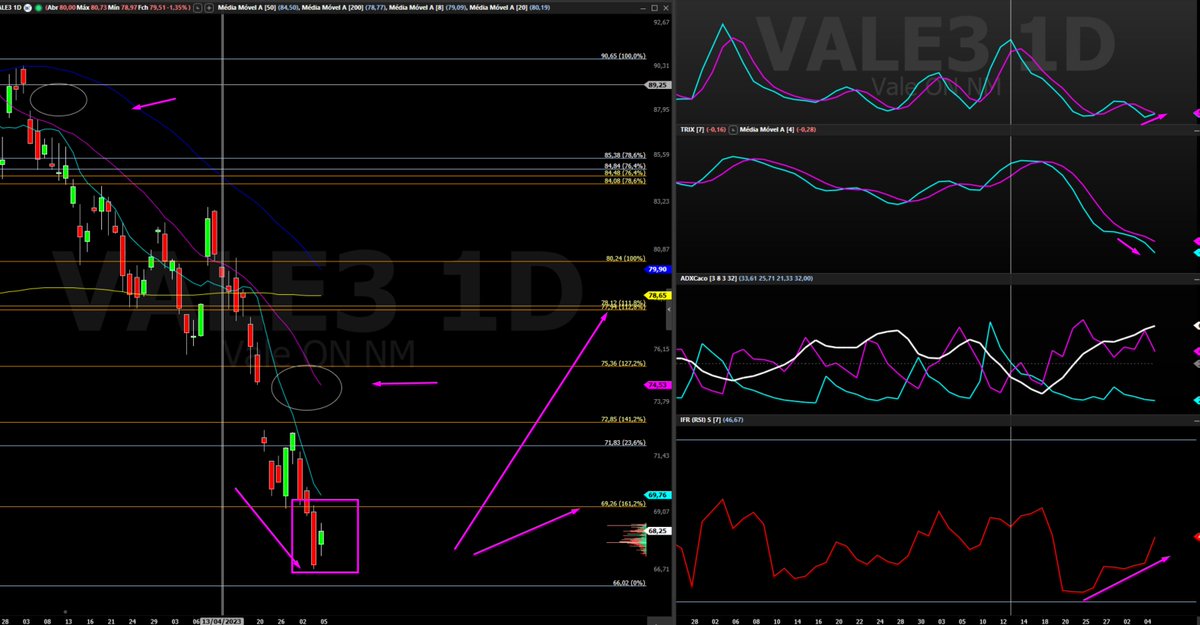Click the 72,85 (141,2%) Fibonacci level label

click(x=622, y=421)
